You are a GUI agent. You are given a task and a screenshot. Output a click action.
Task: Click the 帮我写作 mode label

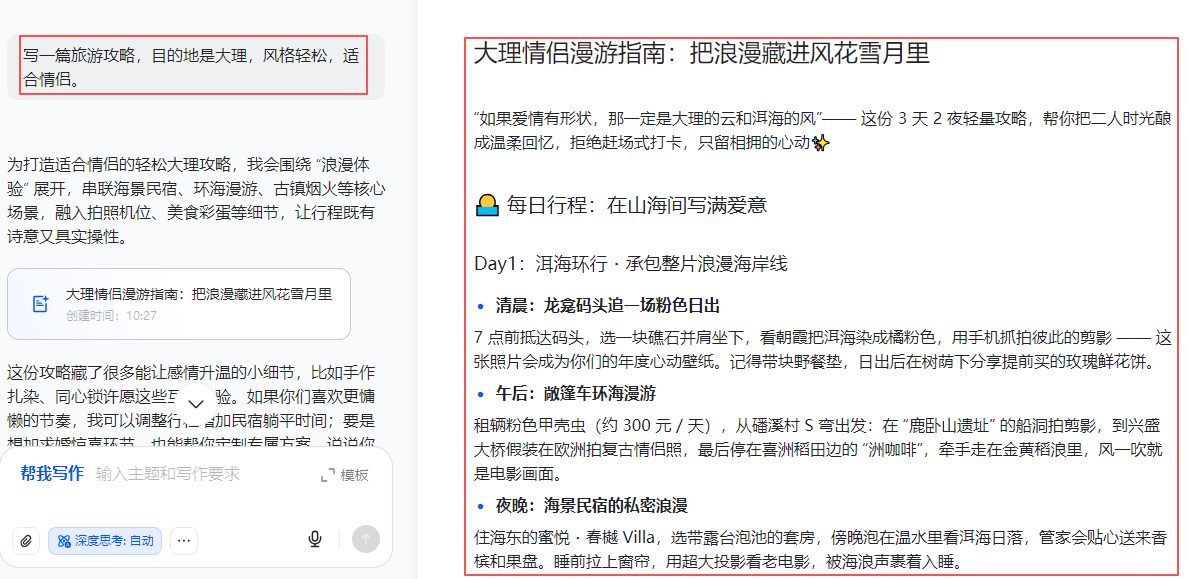[x=52, y=474]
